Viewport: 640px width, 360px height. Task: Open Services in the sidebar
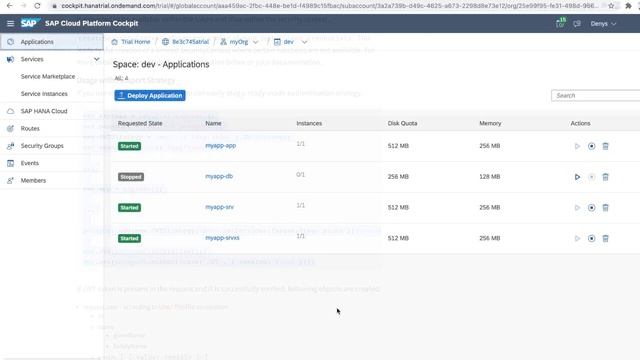(32, 59)
